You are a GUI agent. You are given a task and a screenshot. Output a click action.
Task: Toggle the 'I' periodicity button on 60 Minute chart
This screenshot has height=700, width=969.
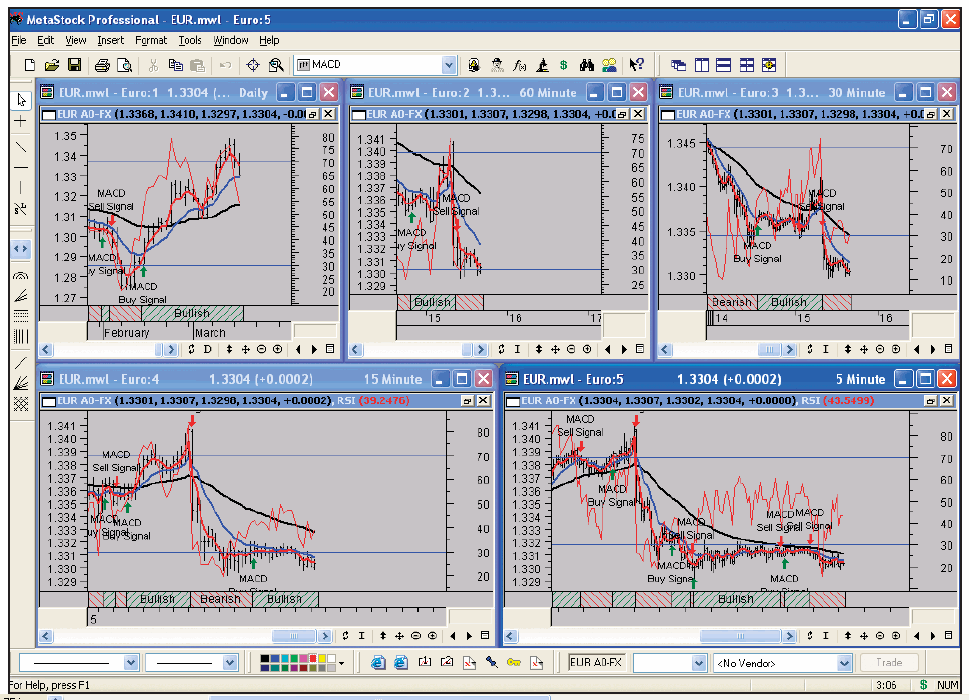click(x=517, y=350)
